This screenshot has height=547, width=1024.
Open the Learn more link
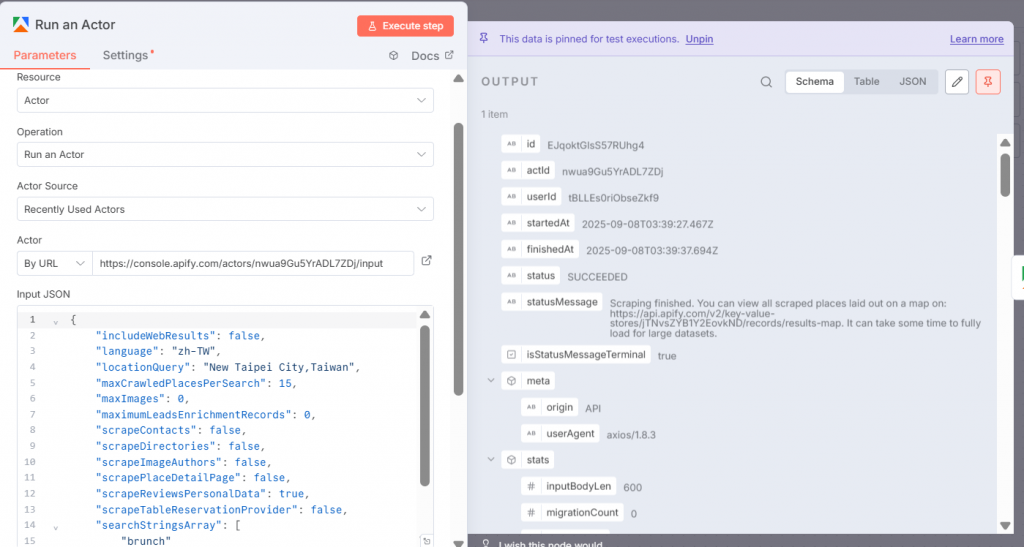[x=976, y=39]
